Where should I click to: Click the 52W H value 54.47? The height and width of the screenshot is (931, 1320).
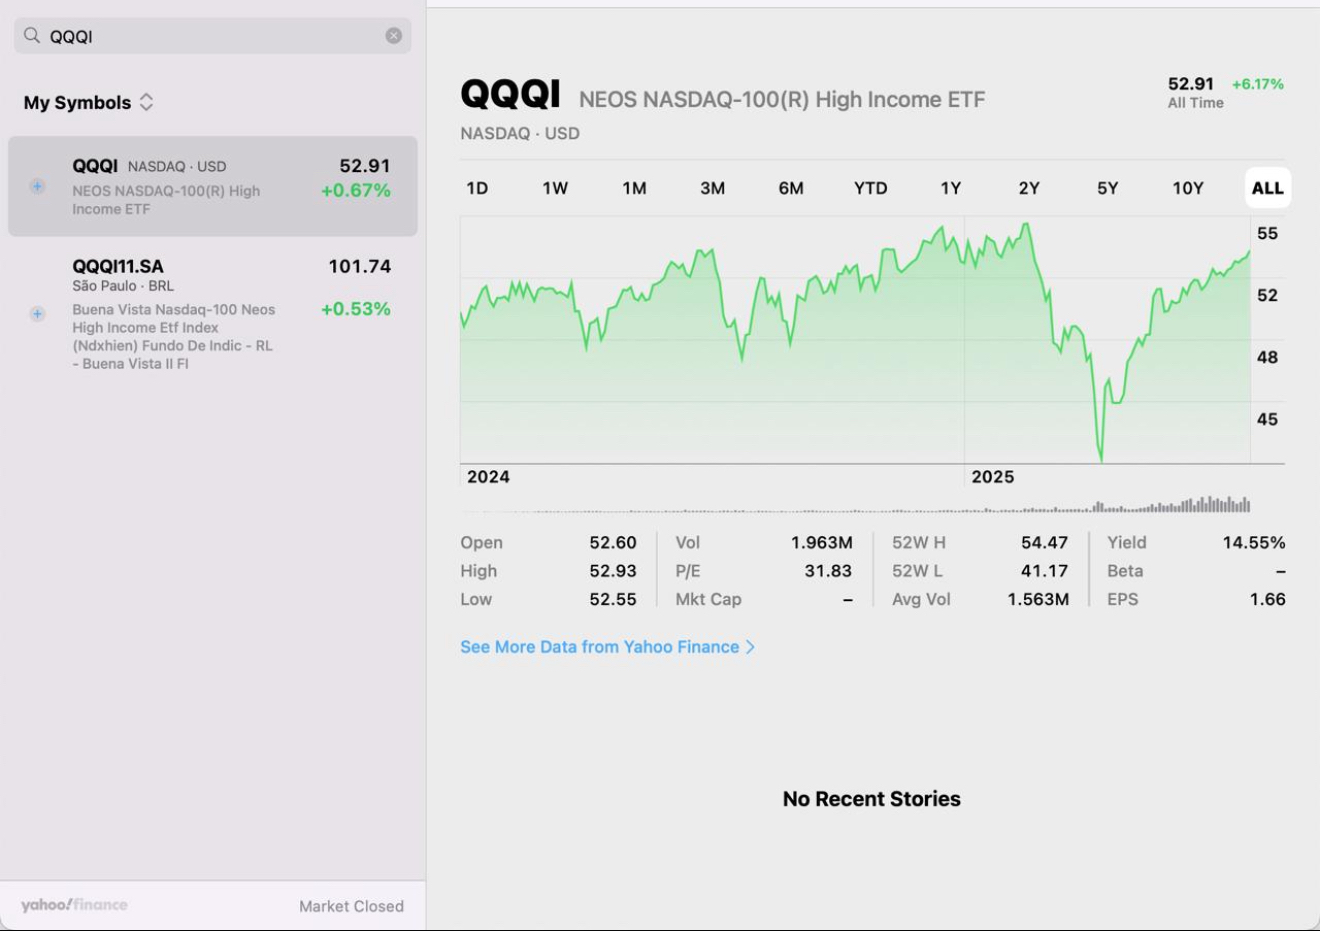[1045, 542]
